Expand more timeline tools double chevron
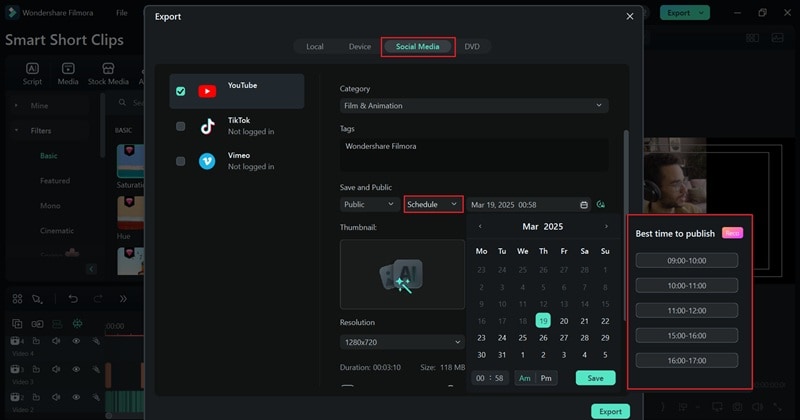The image size is (800, 420). [123, 299]
